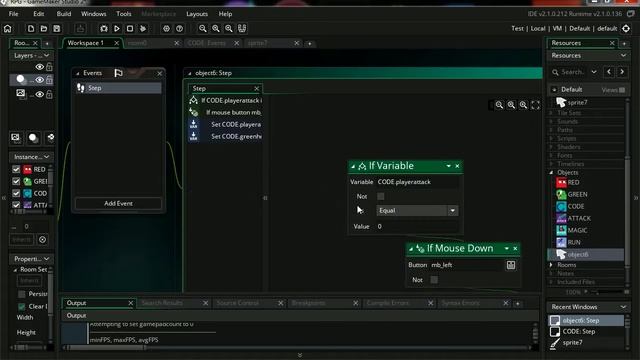This screenshot has width=640, height=360.
Task: Select the Step event in Events list
Action: pyautogui.click(x=118, y=88)
